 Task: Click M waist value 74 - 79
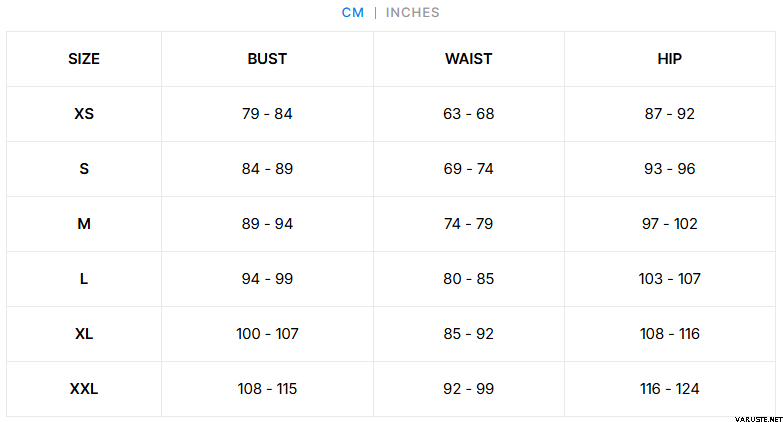[468, 224]
